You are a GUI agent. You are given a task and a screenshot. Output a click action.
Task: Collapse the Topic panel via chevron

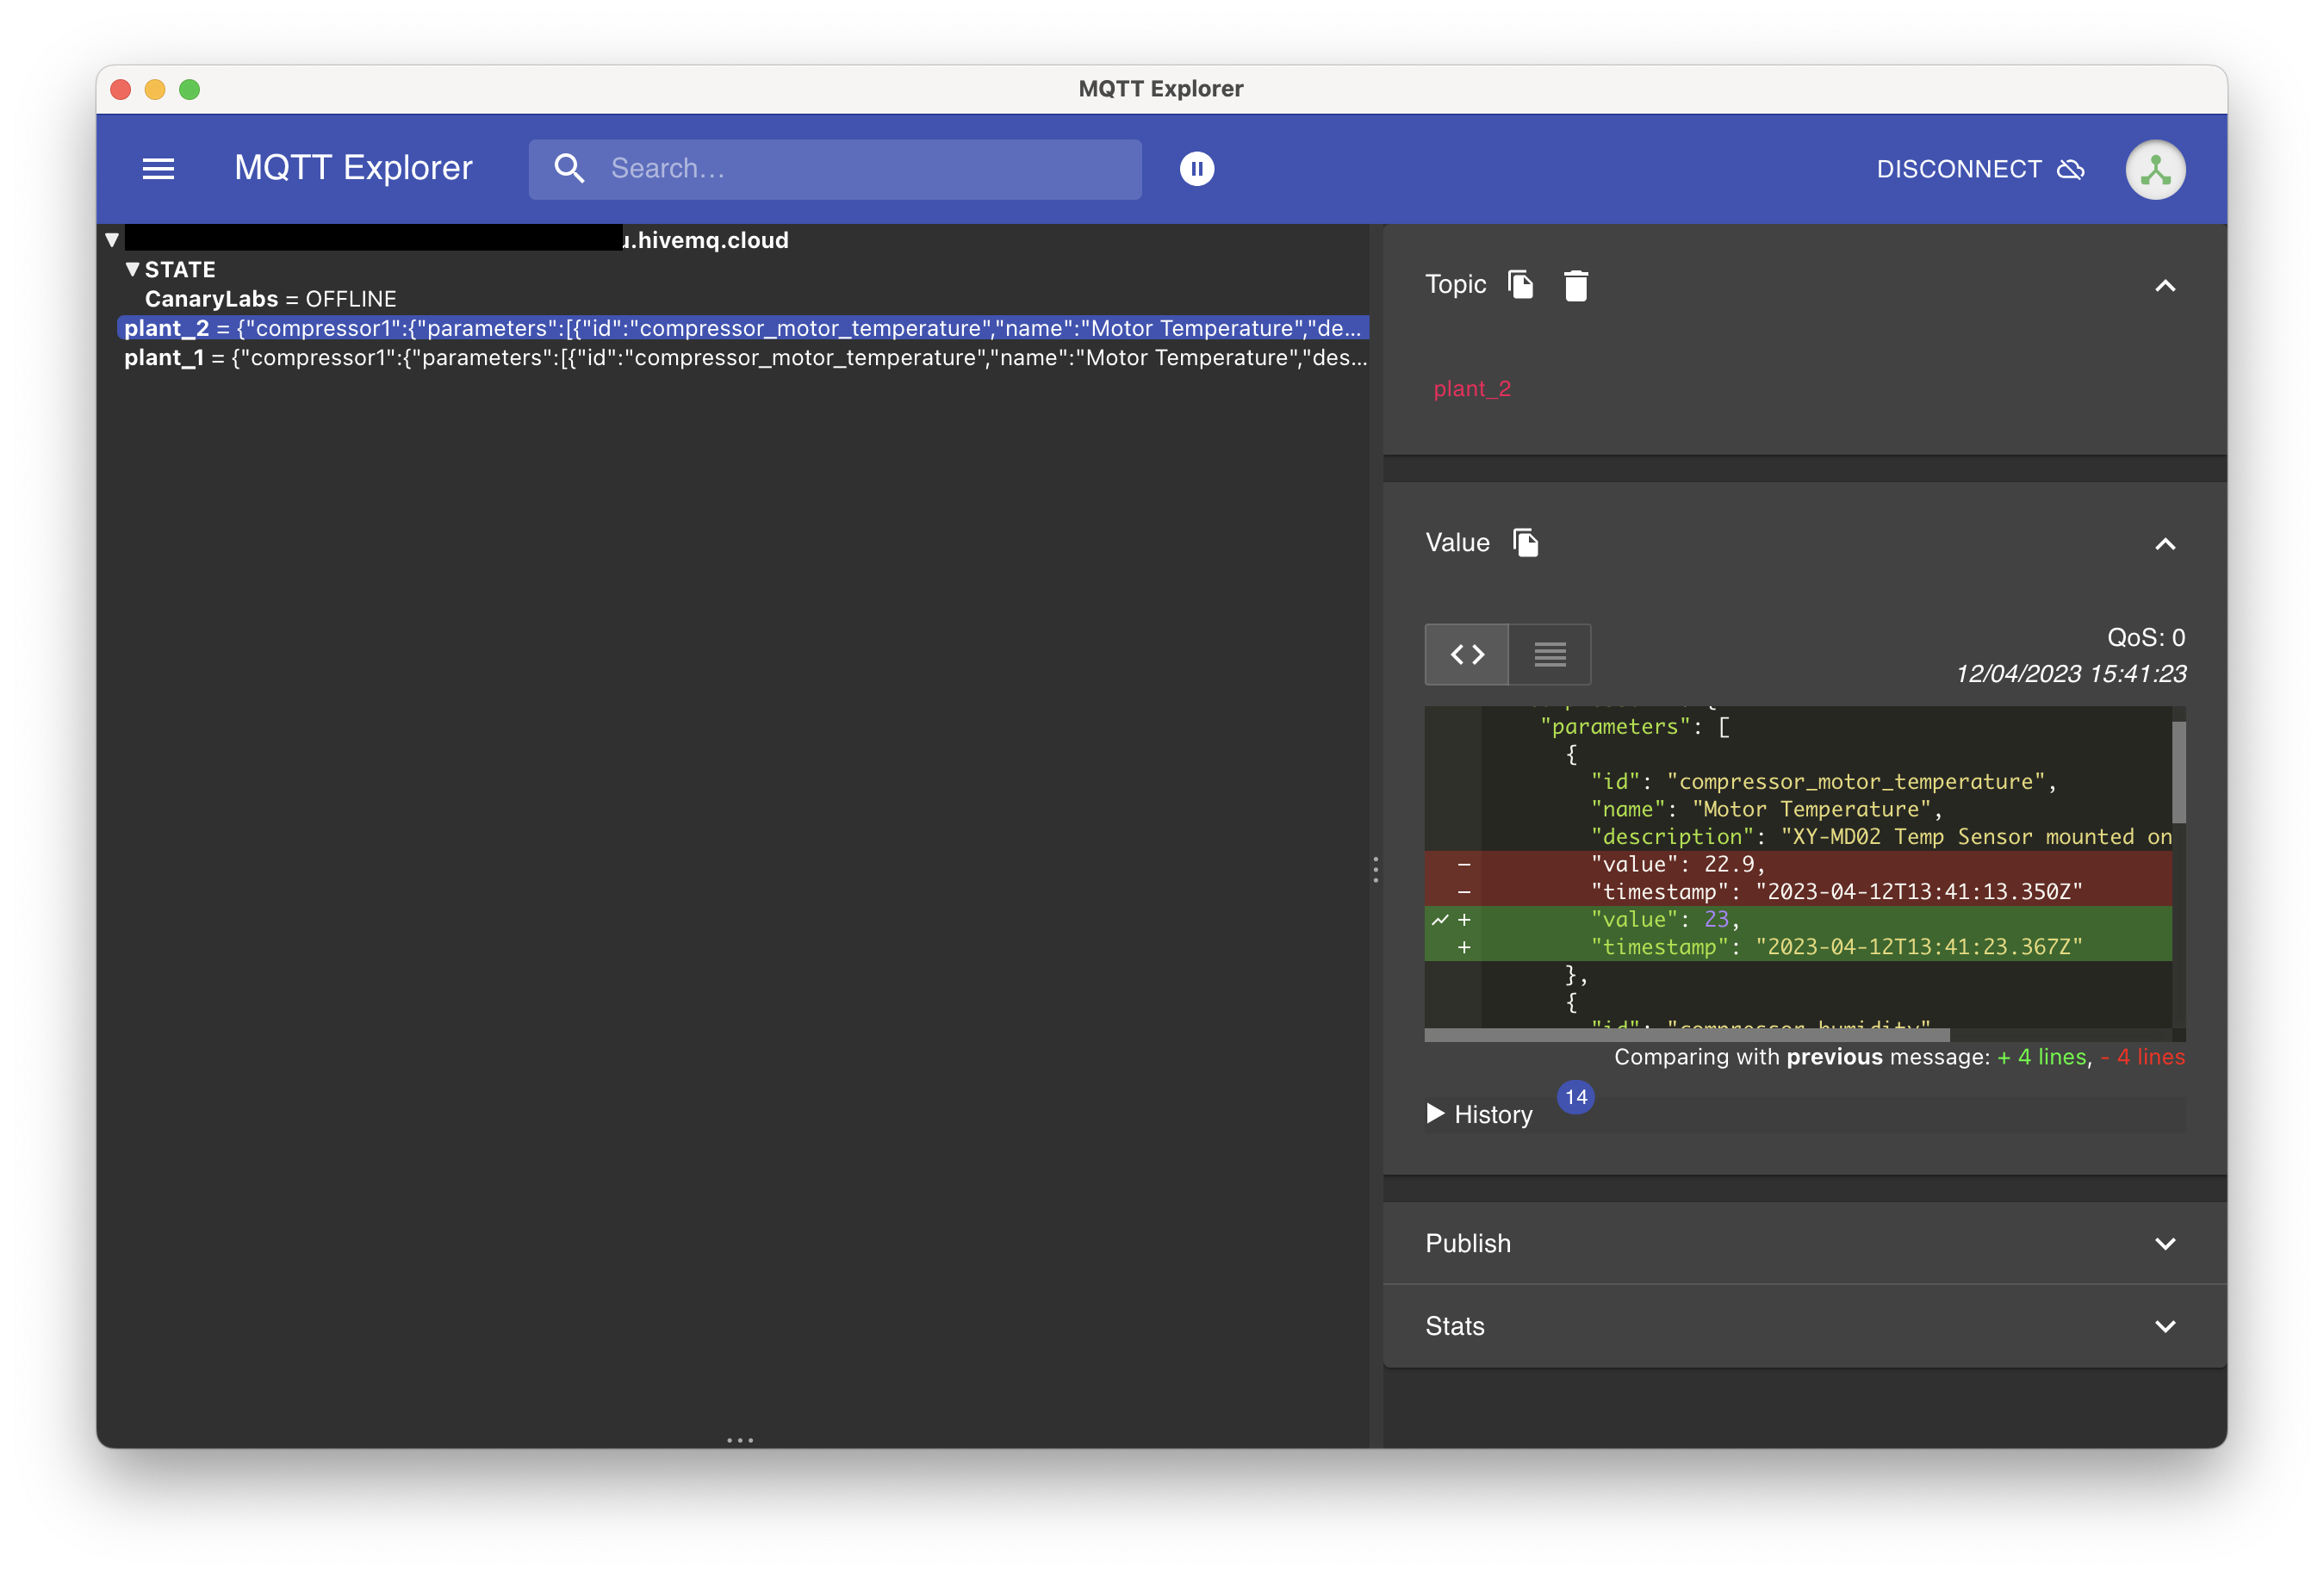[2166, 287]
